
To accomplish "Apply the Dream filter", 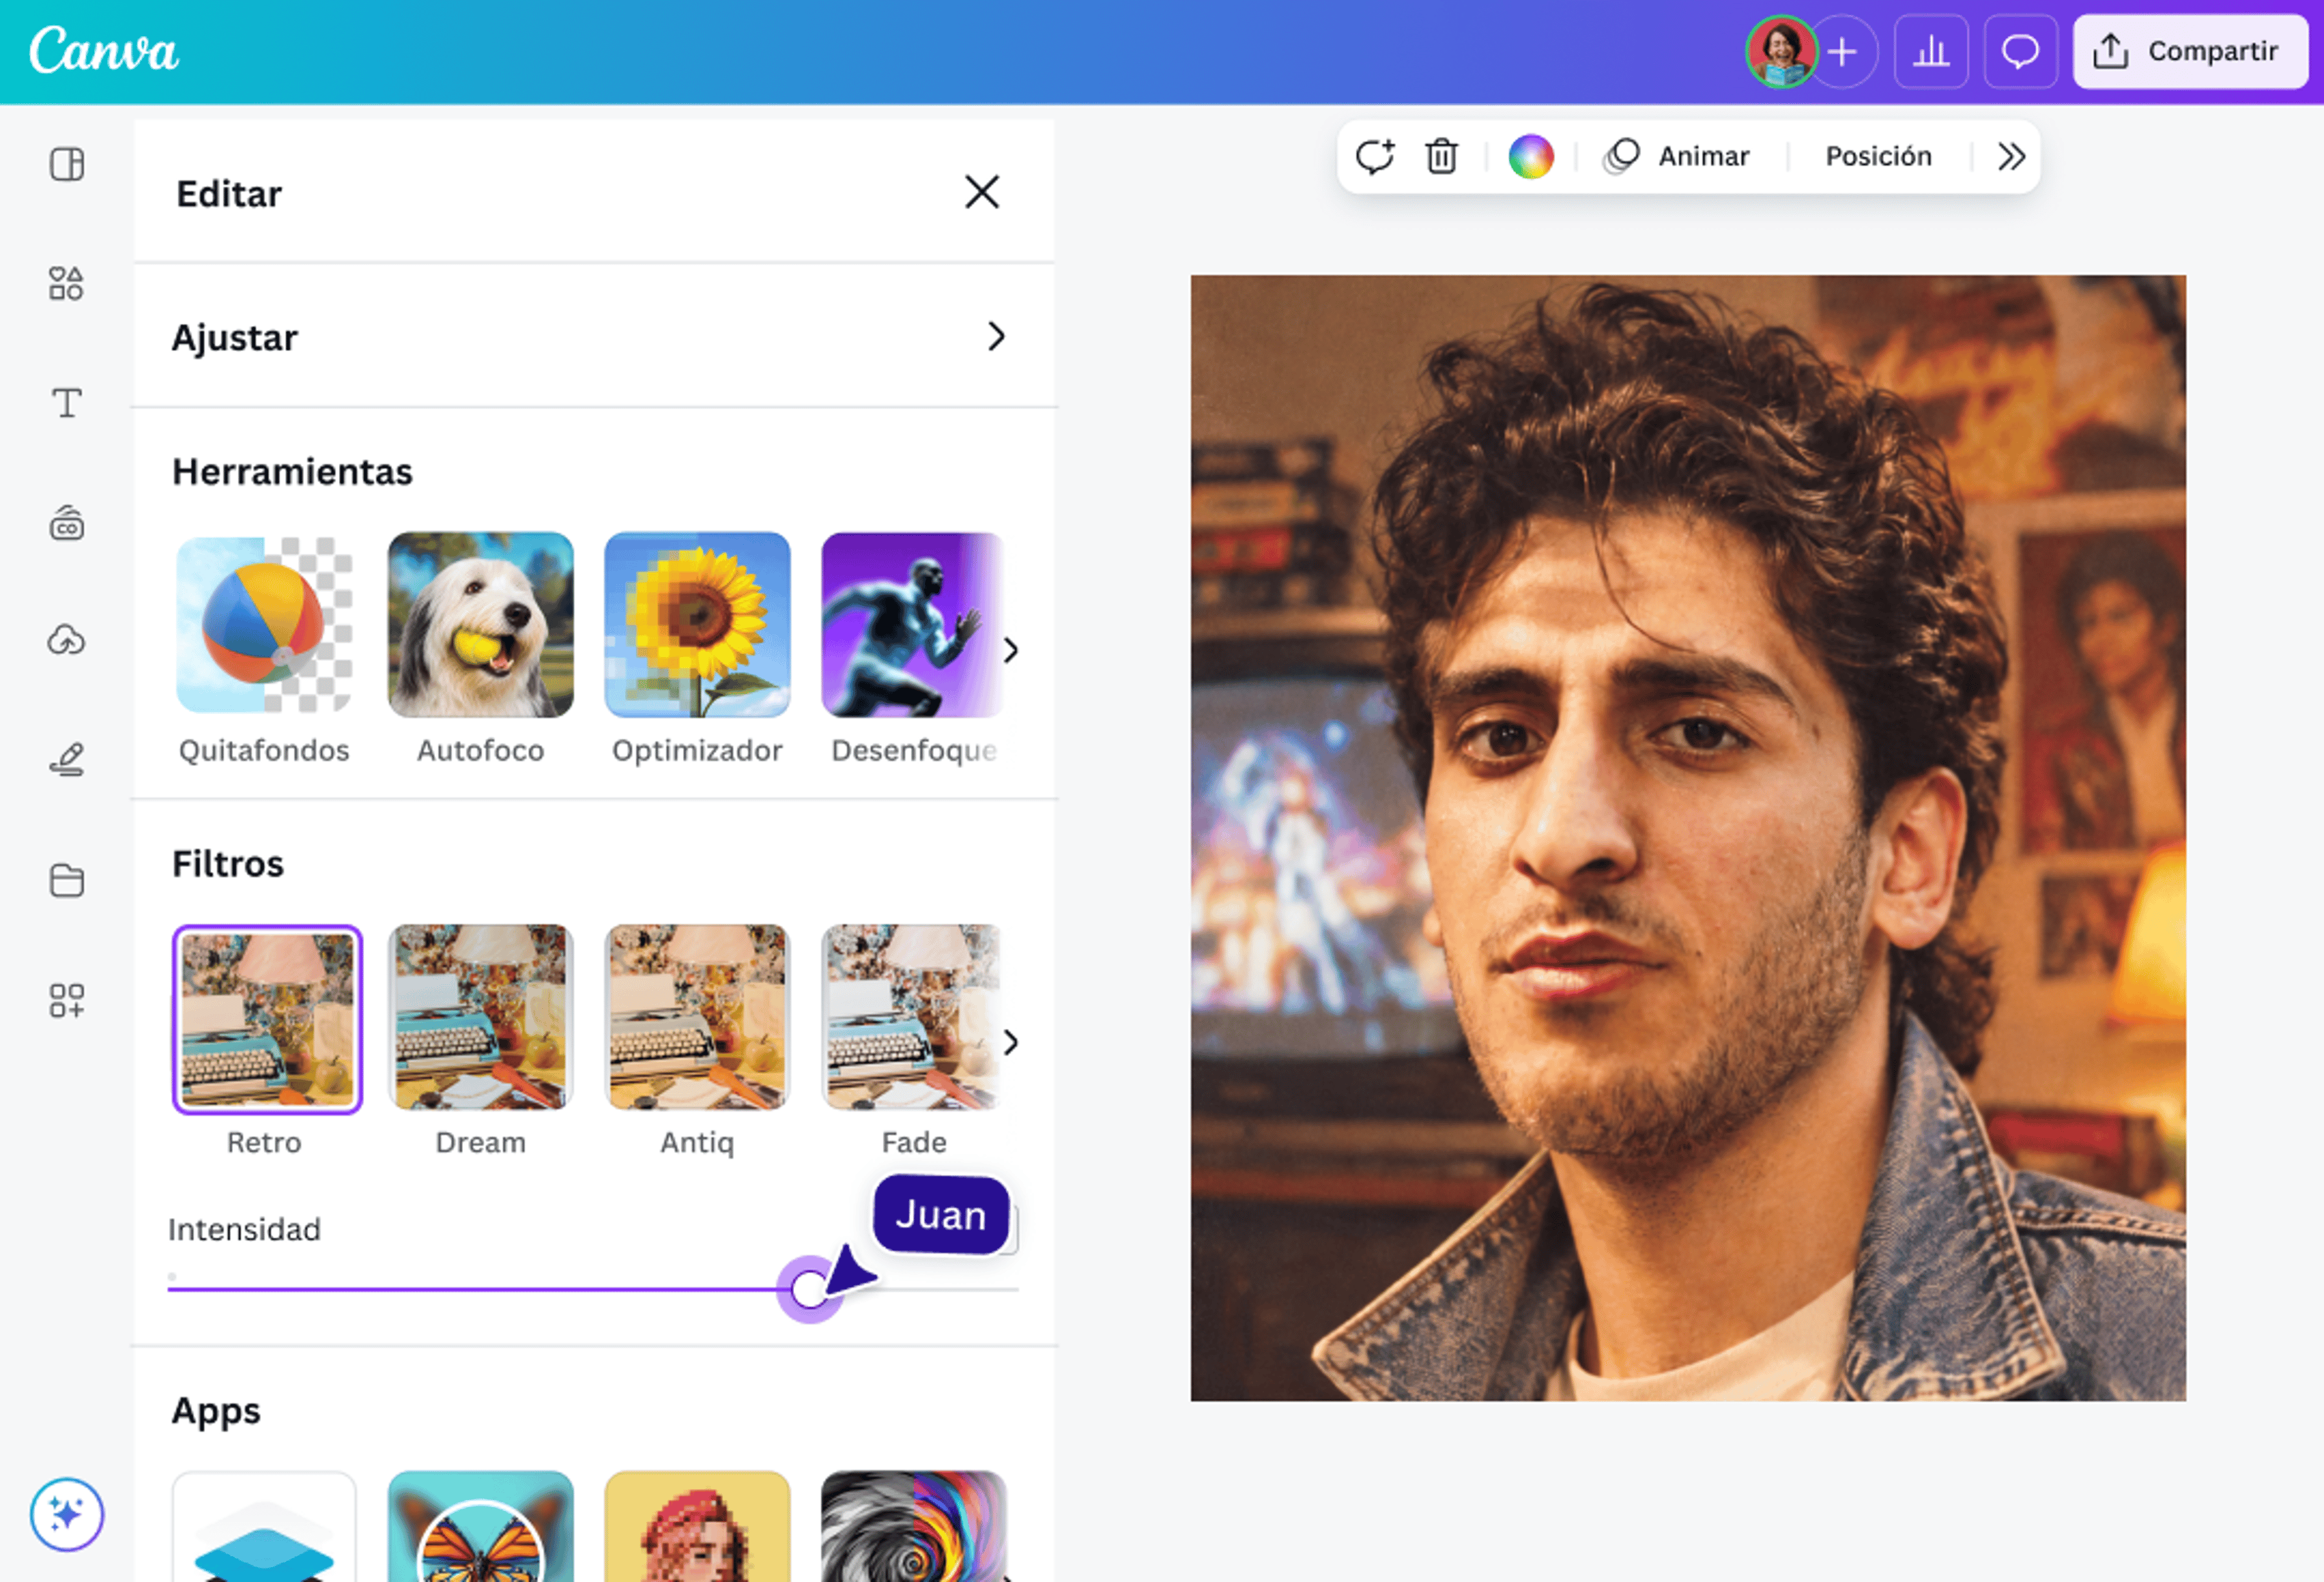I will pyautogui.click(x=481, y=1042).
